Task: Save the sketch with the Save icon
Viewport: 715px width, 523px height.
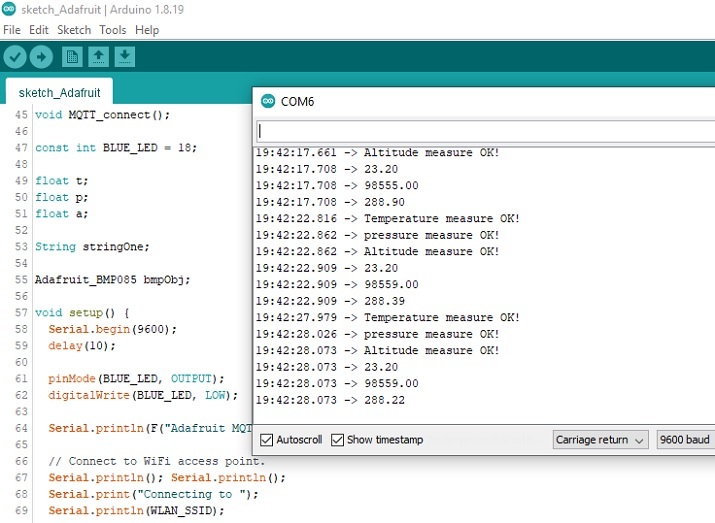Action: pos(125,57)
